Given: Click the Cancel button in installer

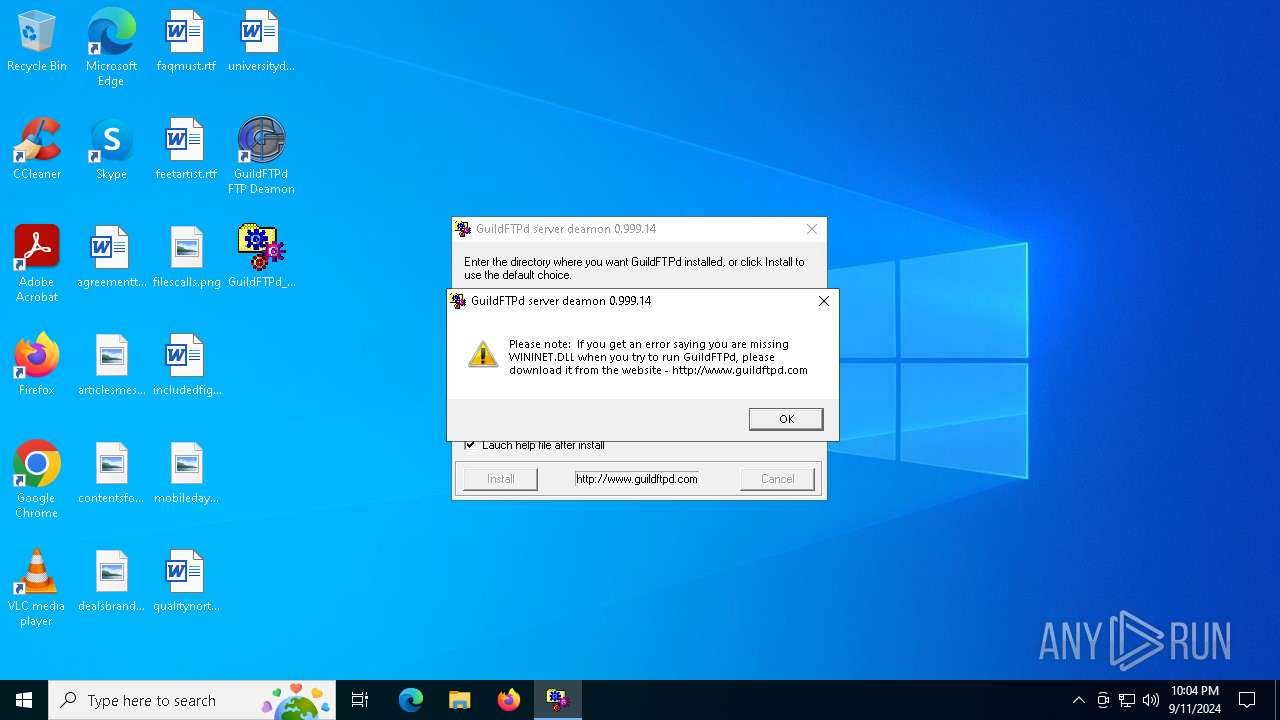Looking at the screenshot, I should click(777, 479).
